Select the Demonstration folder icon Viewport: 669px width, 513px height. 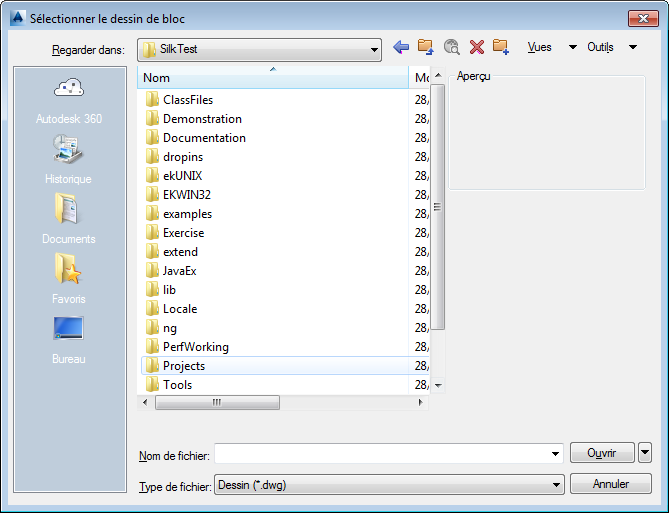152,119
